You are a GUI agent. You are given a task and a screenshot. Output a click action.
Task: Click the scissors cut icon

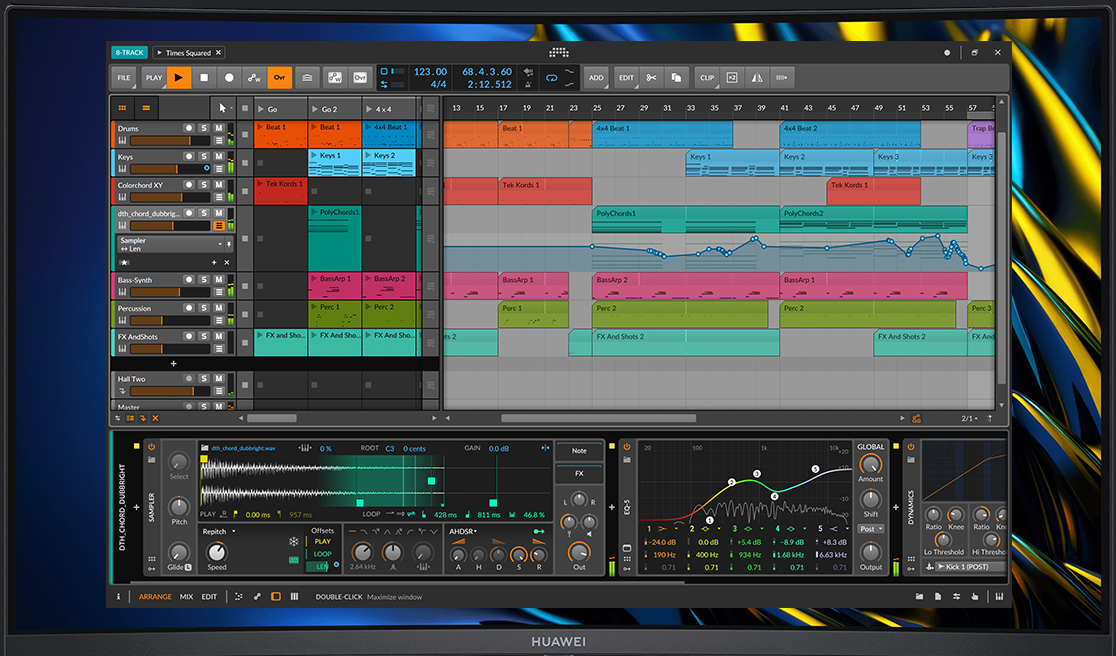tap(651, 77)
